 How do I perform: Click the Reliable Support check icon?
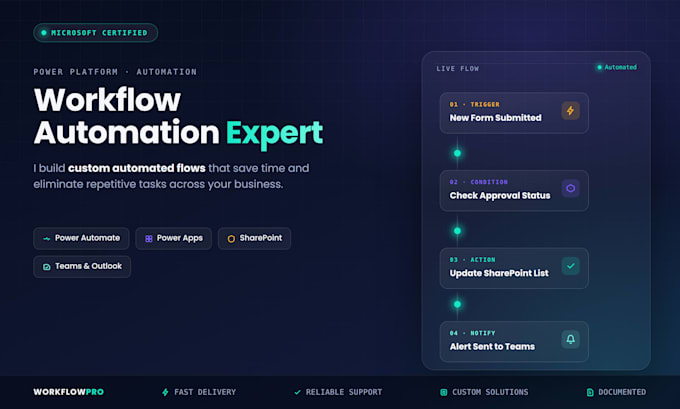click(297, 392)
